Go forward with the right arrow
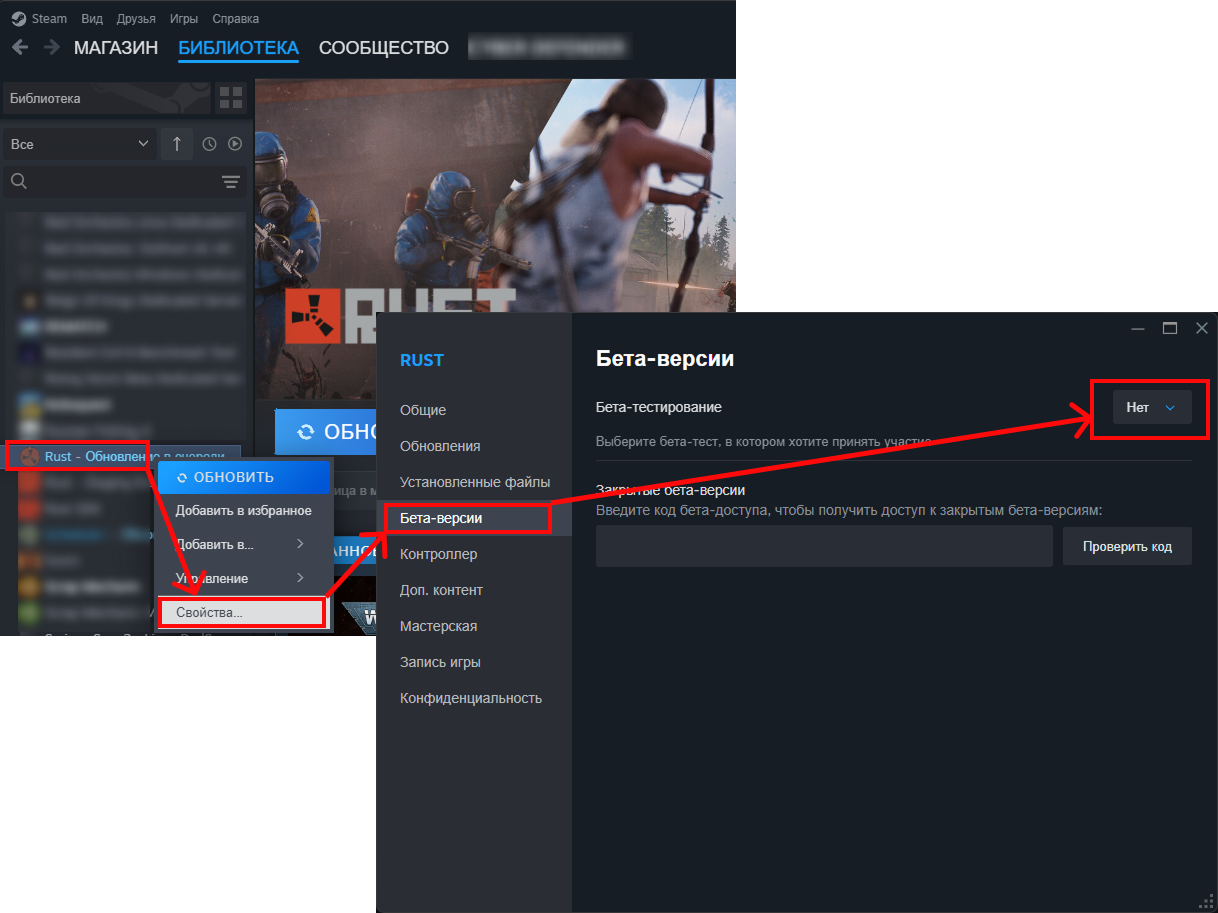 click(x=52, y=47)
